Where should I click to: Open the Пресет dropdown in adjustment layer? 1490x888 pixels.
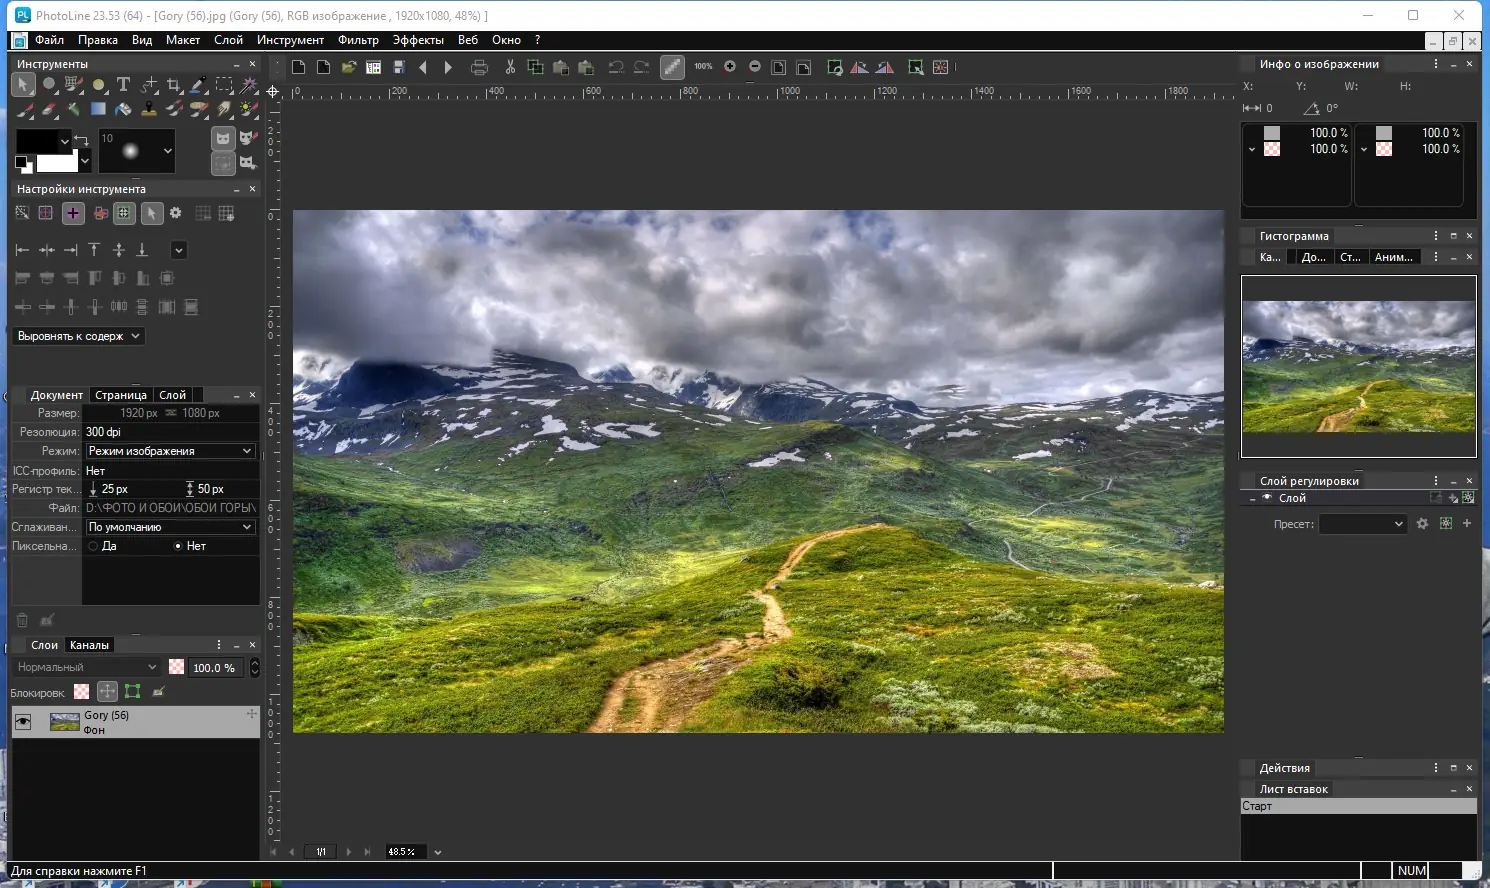1362,524
